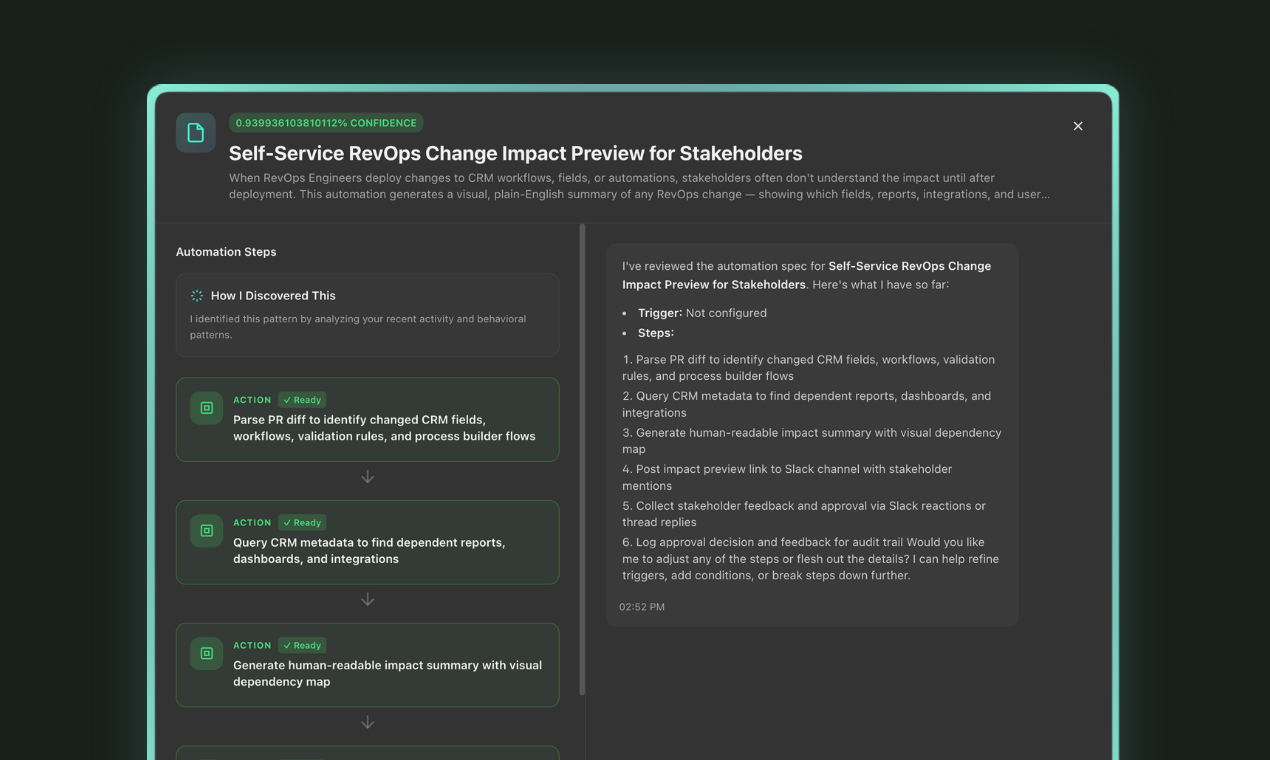The width and height of the screenshot is (1270, 760).
Task: Expand the arrow below the Query CRM metadata step
Action: click(x=367, y=599)
